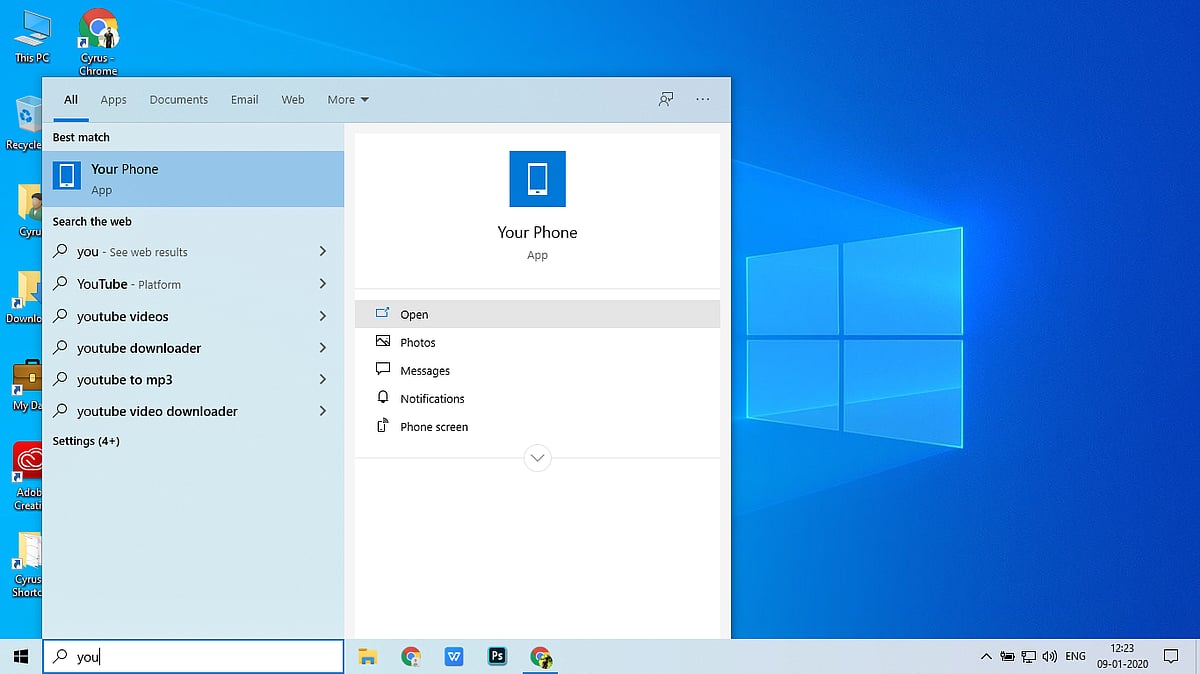Open Photos in the Your Phone actions
This screenshot has height=674, width=1200.
(418, 342)
